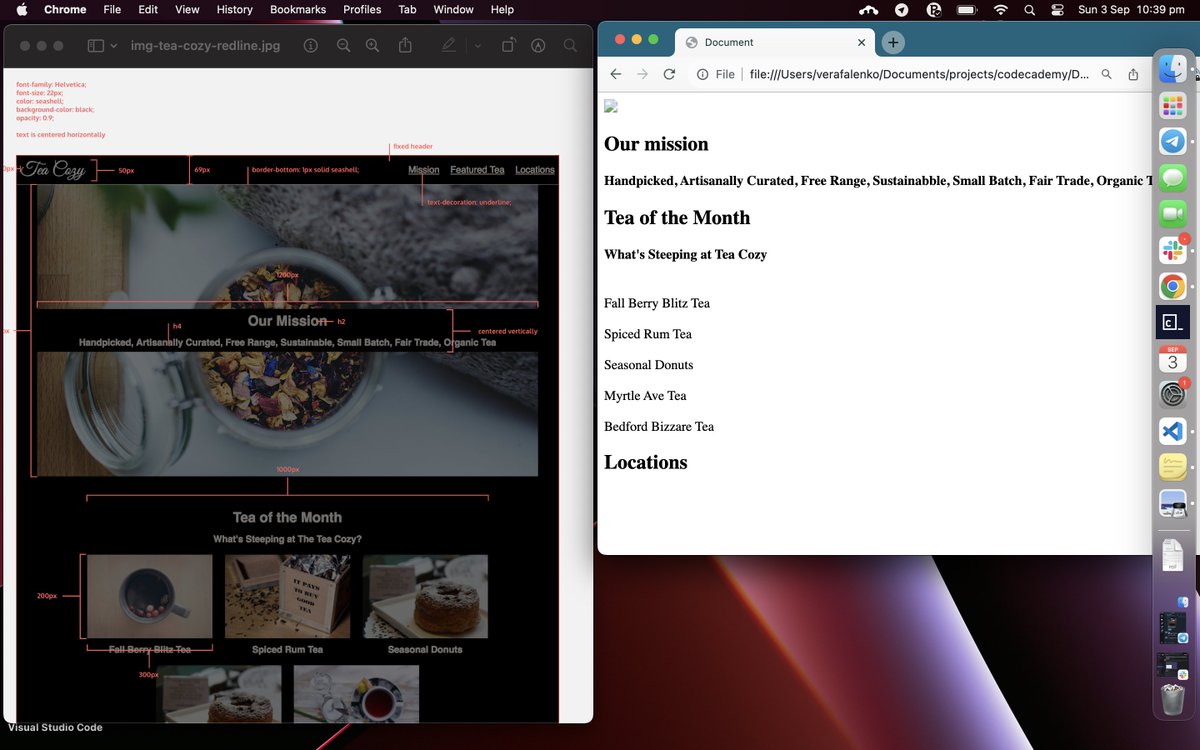Image resolution: width=1200 pixels, height=750 pixels.
Task: Click the Tea Cozy logo in the redline image
Action: [54, 169]
